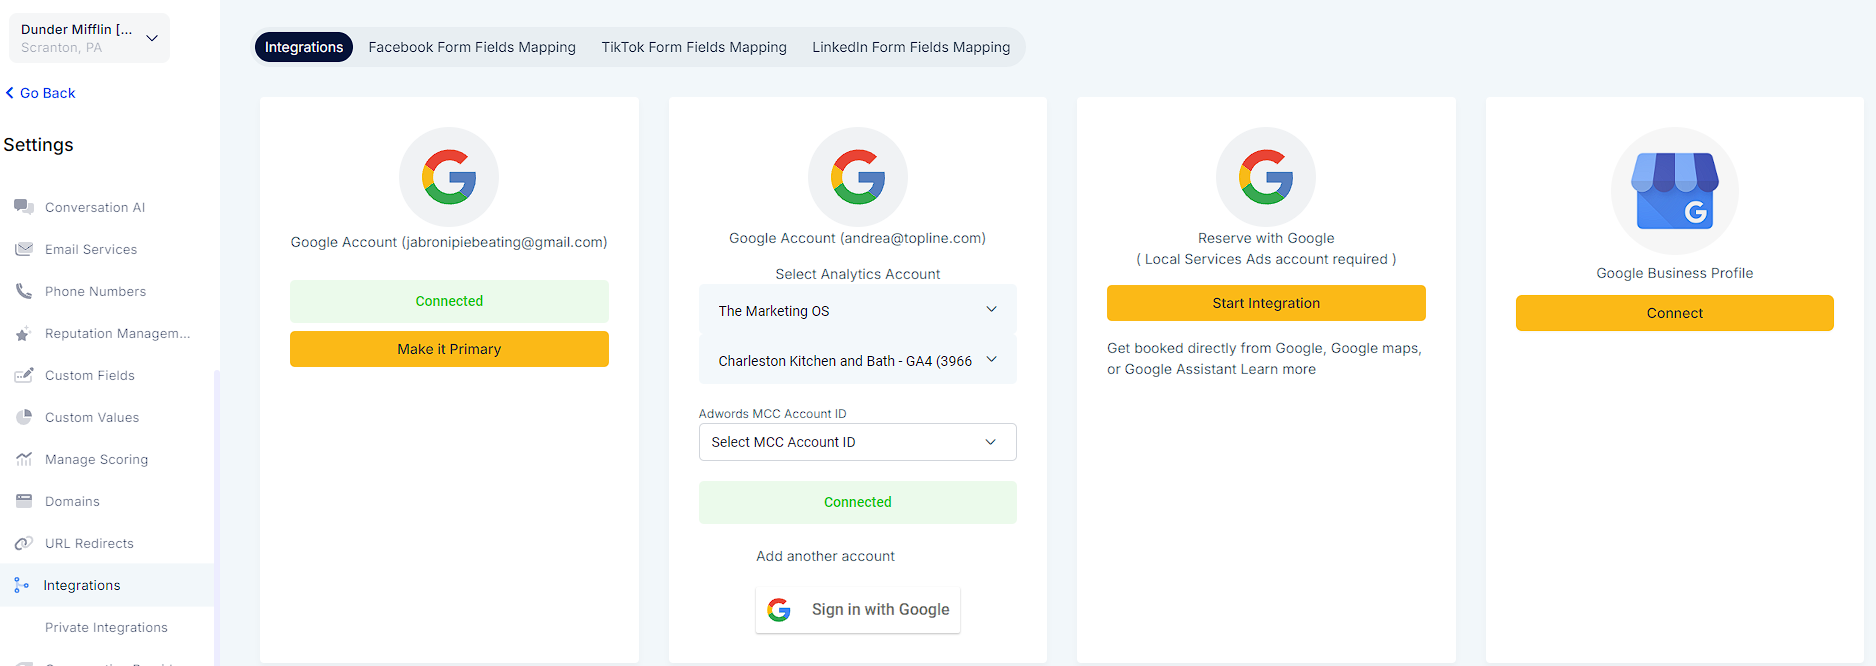Open Private Integrations settings
Image resolution: width=1876 pixels, height=666 pixels.
[x=107, y=627]
